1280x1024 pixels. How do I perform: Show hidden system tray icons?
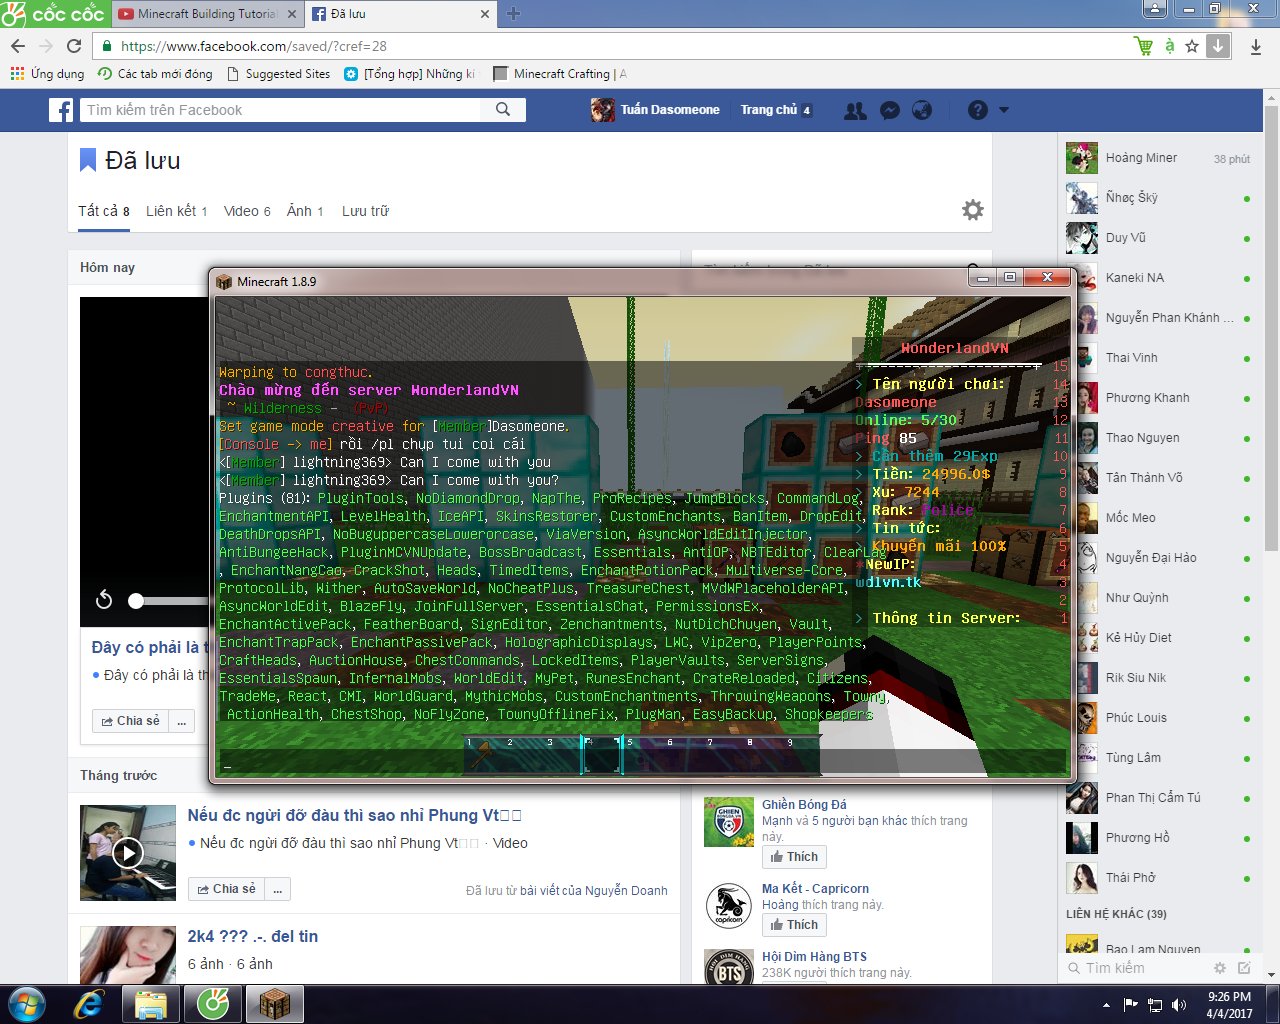(1107, 1005)
